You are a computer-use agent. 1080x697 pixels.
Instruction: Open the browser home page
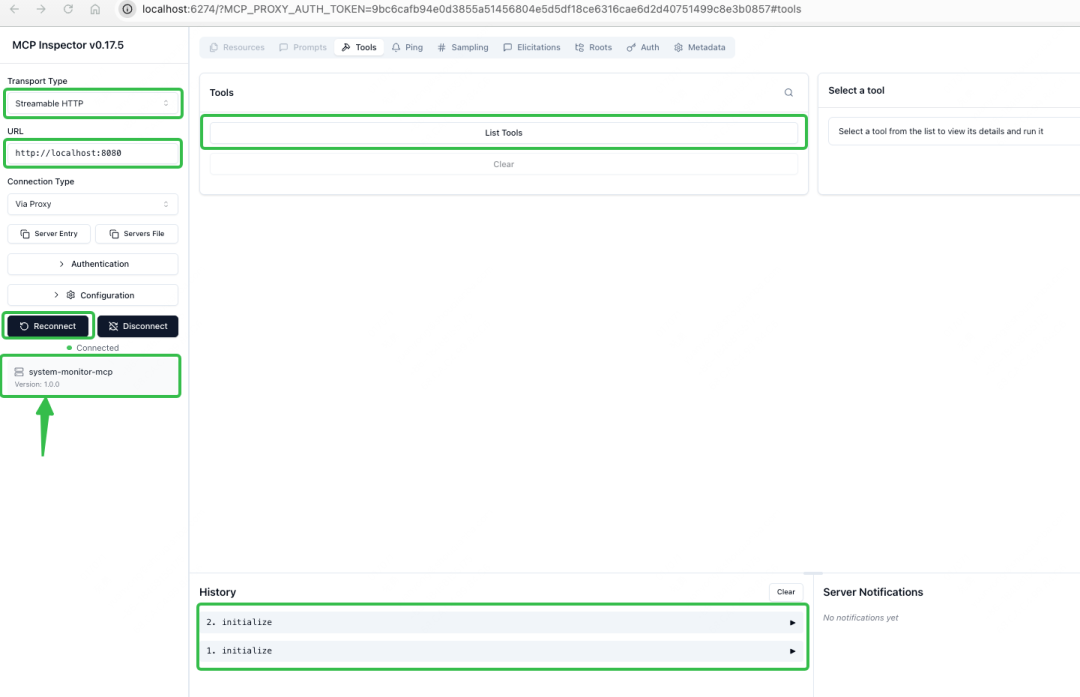pos(95,9)
